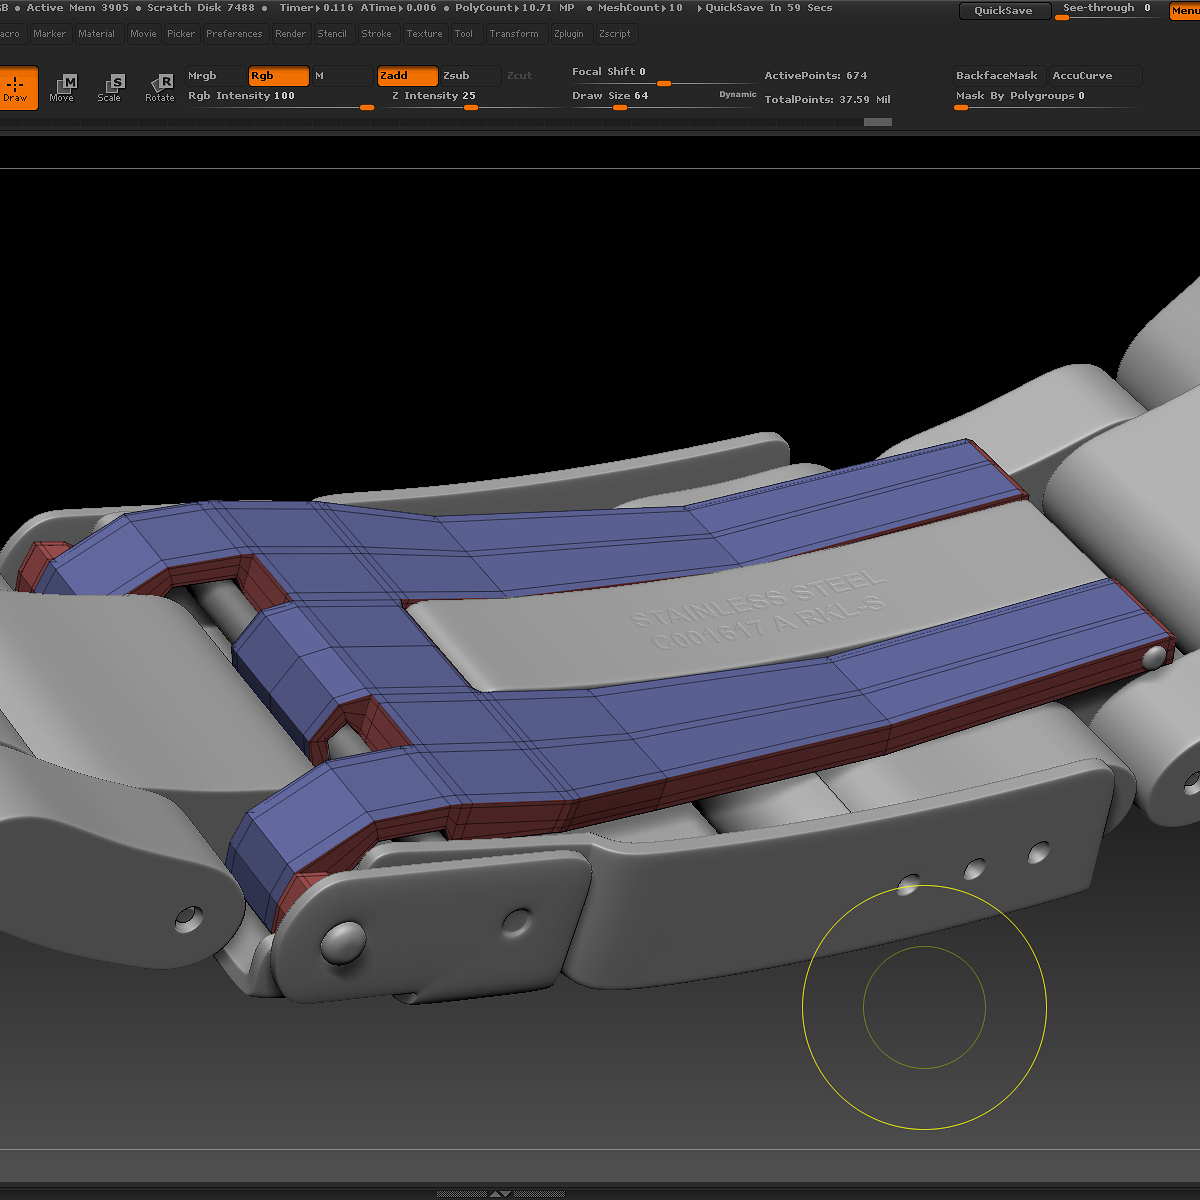The height and width of the screenshot is (1200, 1200).
Task: Click the TotalPoints: 37.59 Mil readout
Action: [827, 100]
